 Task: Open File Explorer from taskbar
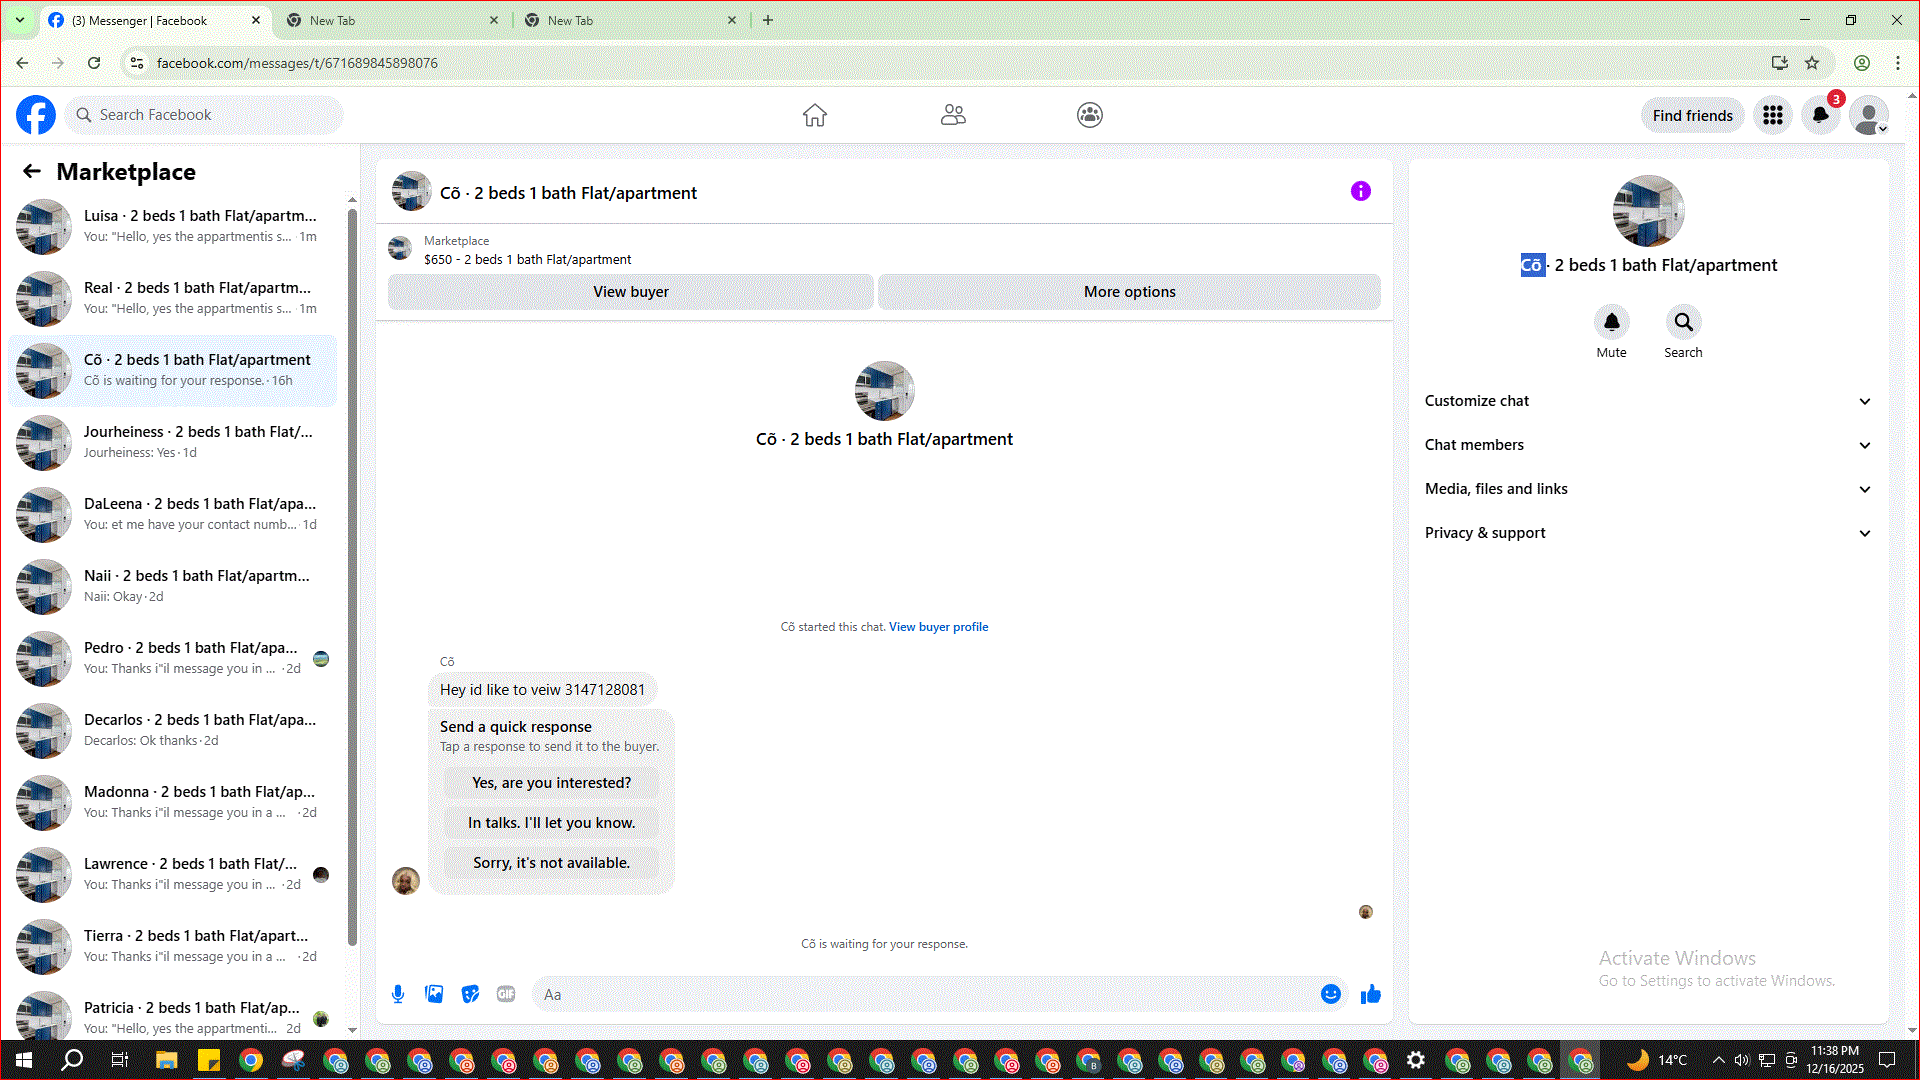click(x=166, y=1060)
